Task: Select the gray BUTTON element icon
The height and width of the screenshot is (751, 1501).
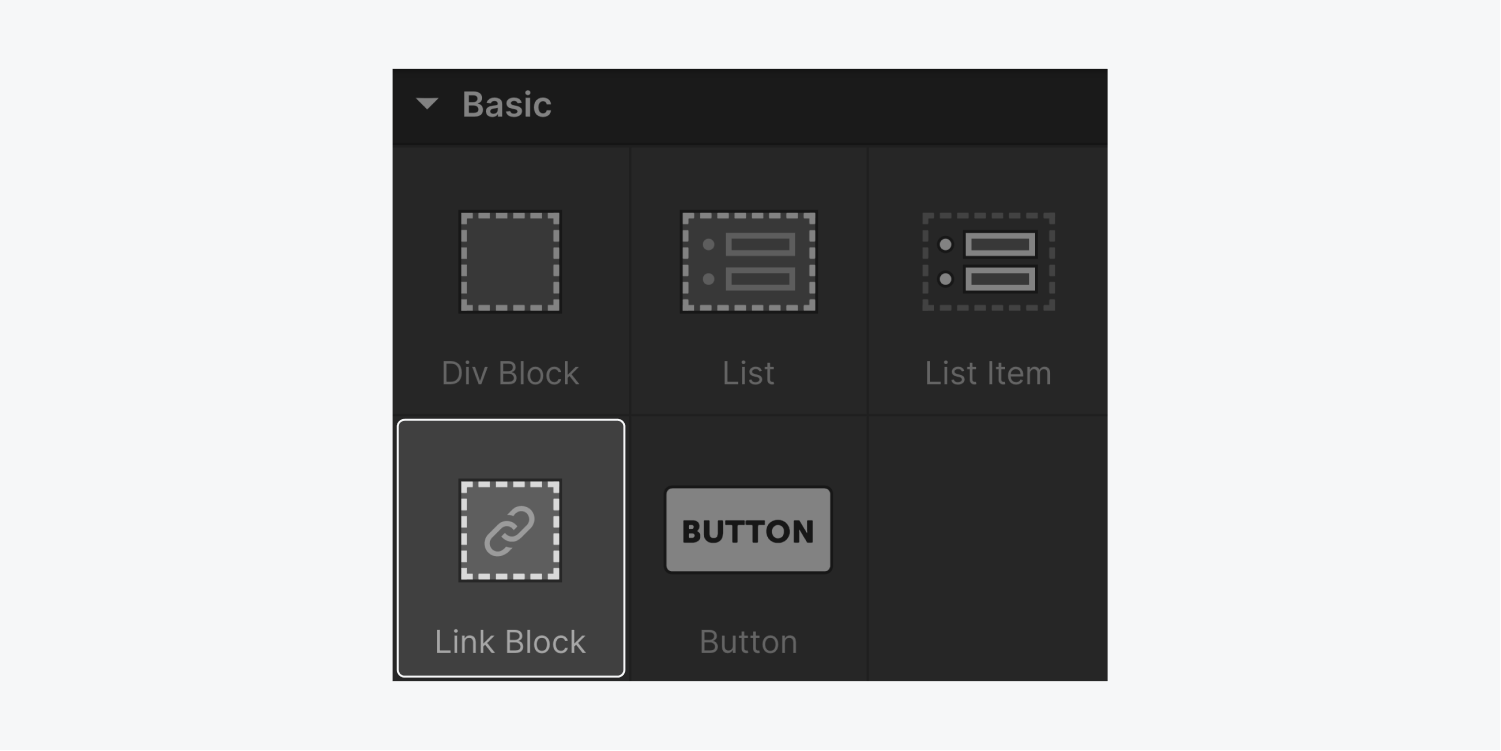Action: [x=749, y=530]
